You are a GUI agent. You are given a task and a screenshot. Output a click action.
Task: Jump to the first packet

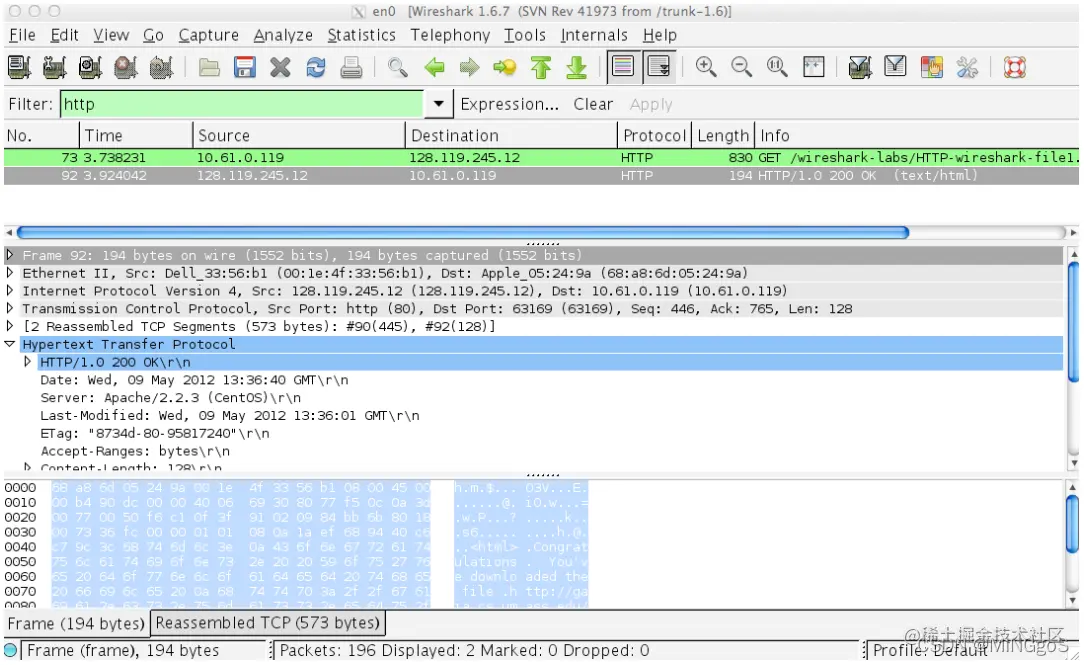point(541,67)
